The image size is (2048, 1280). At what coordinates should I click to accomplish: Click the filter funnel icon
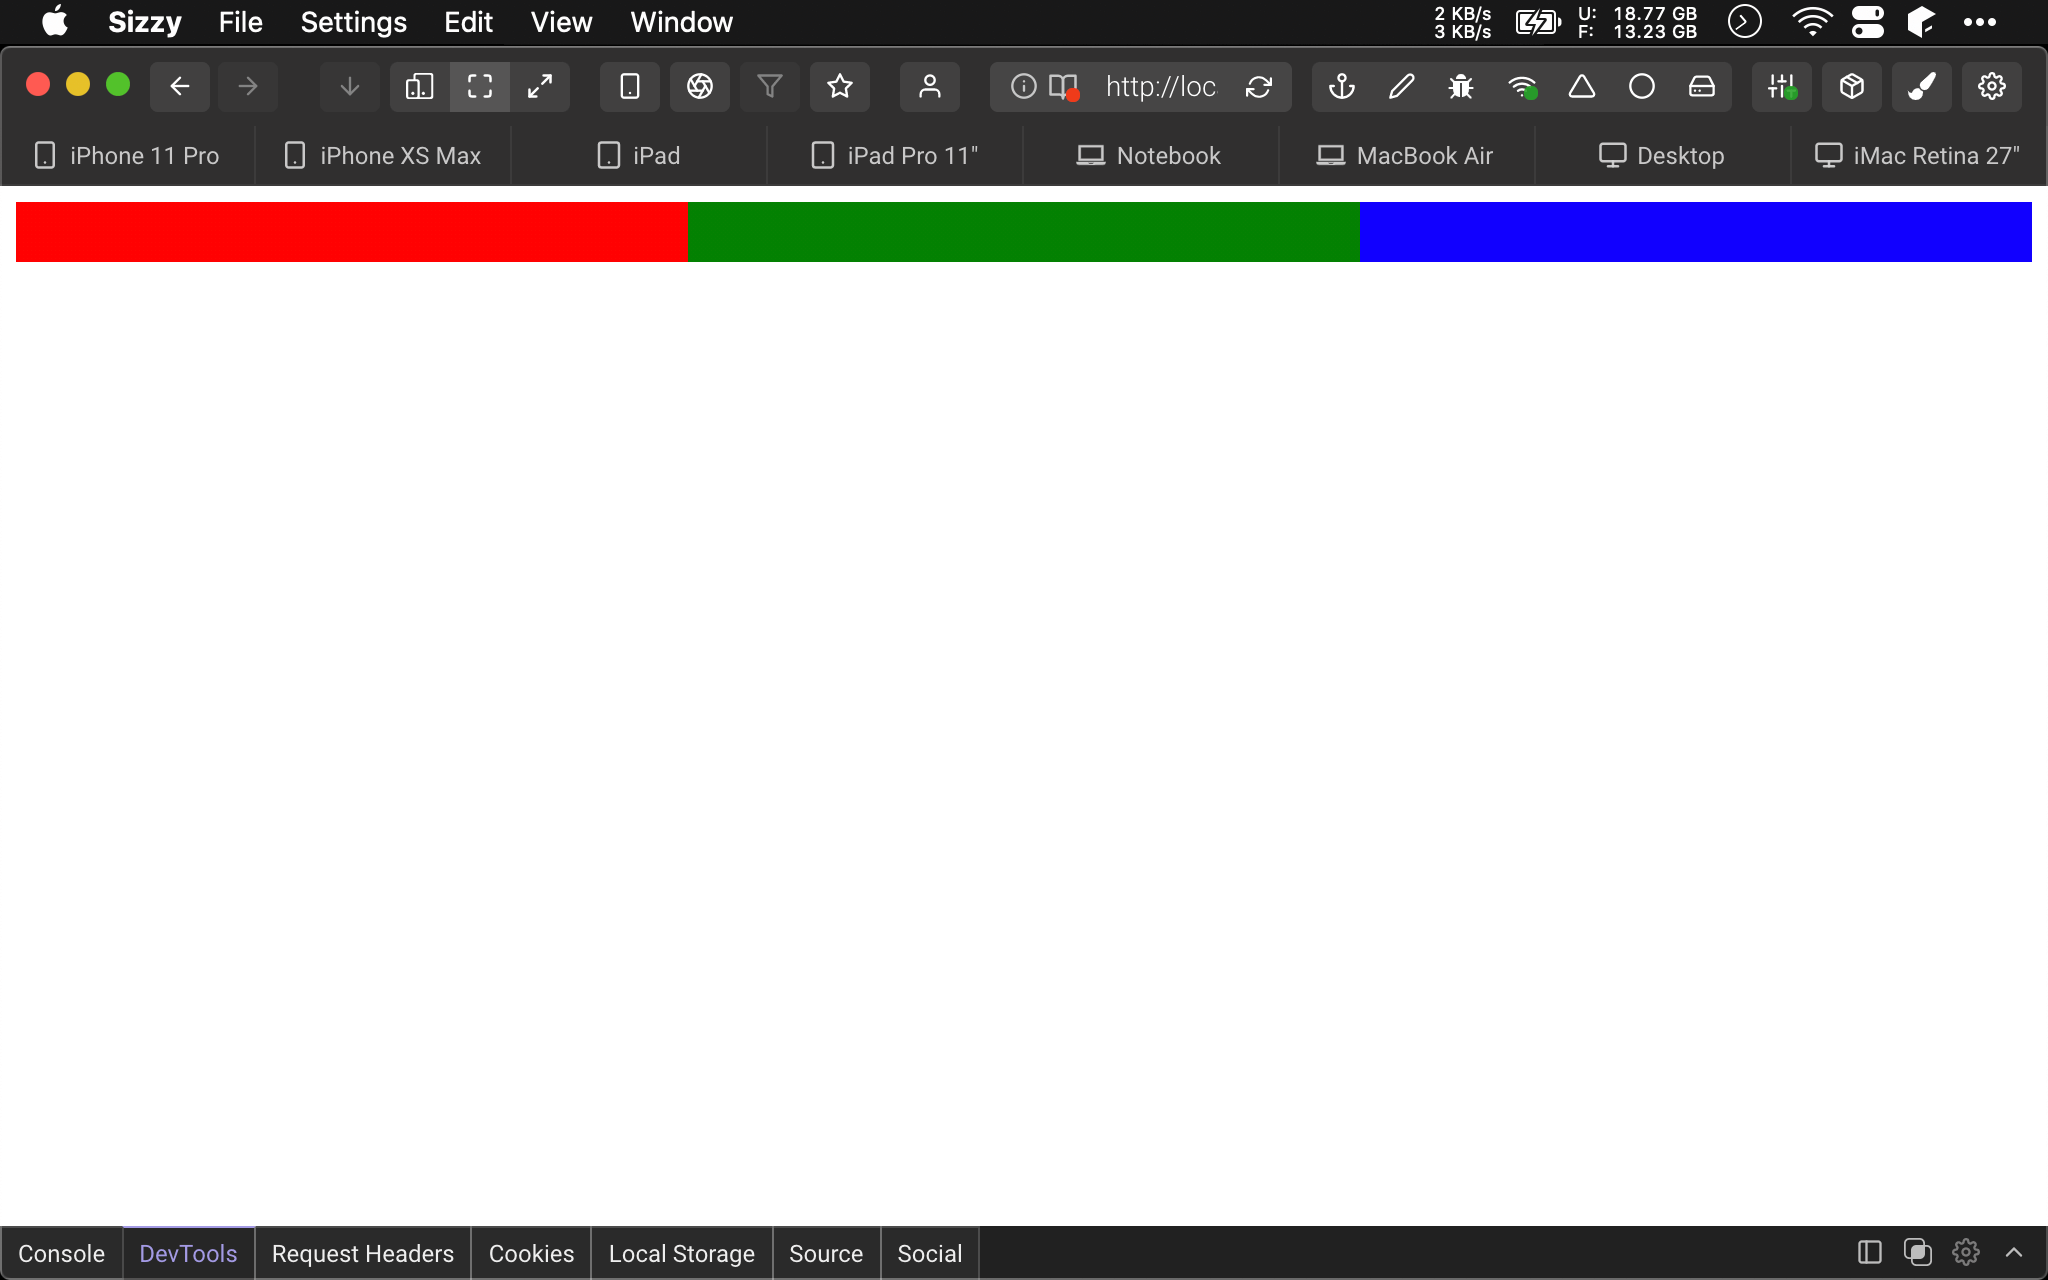tap(770, 87)
